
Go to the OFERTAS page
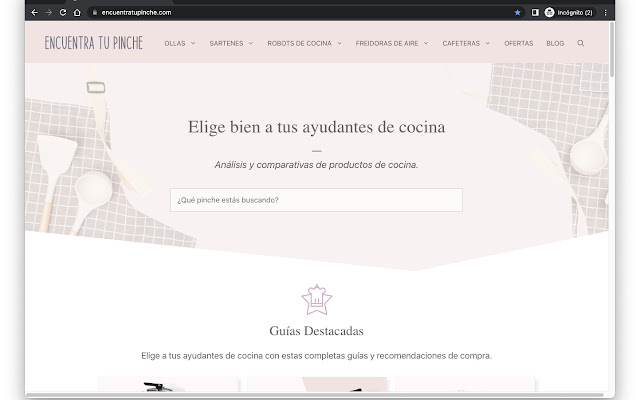click(x=518, y=43)
